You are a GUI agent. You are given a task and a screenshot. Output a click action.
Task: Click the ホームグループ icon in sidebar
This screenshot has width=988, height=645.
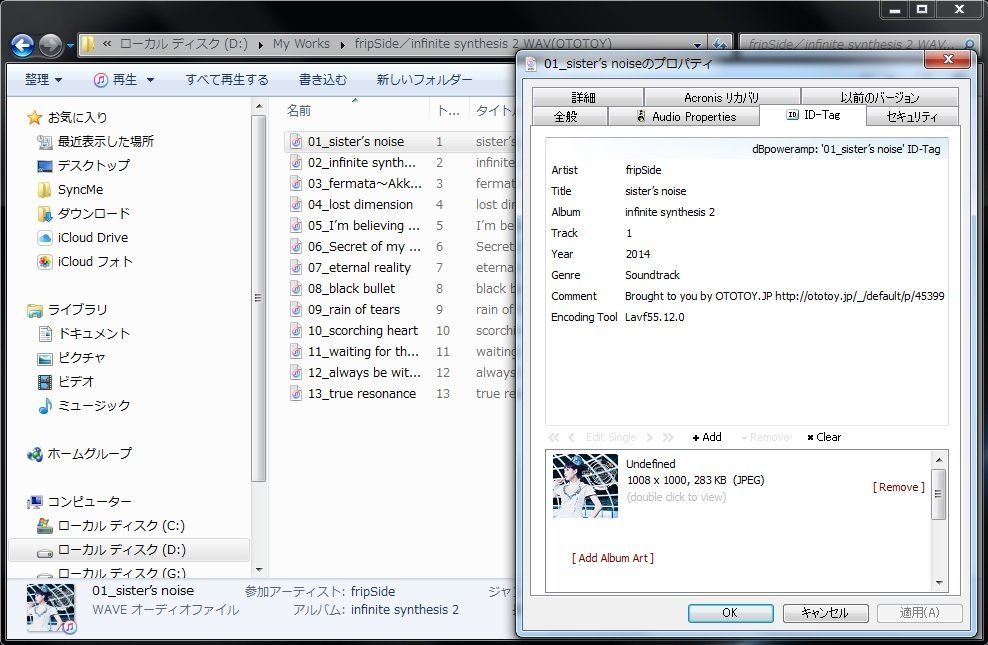point(36,454)
